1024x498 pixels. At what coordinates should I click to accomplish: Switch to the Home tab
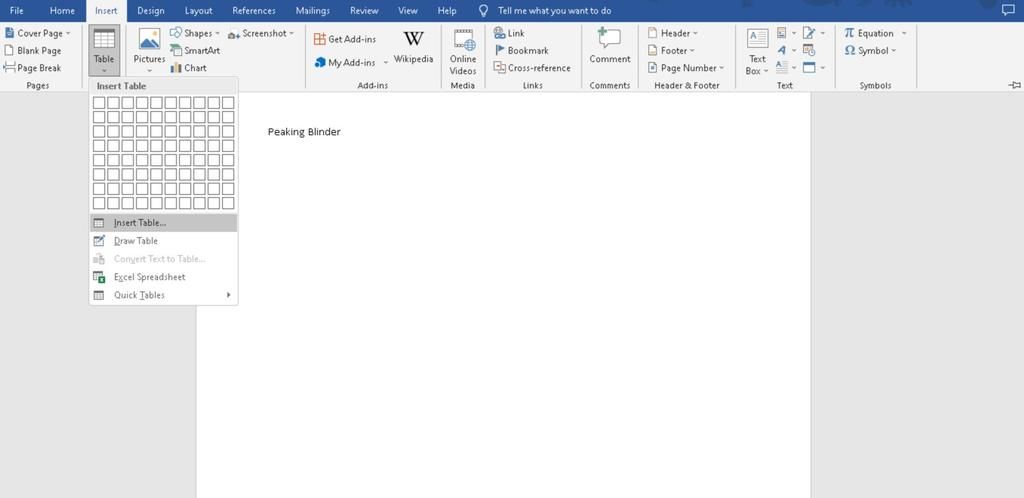coord(62,10)
